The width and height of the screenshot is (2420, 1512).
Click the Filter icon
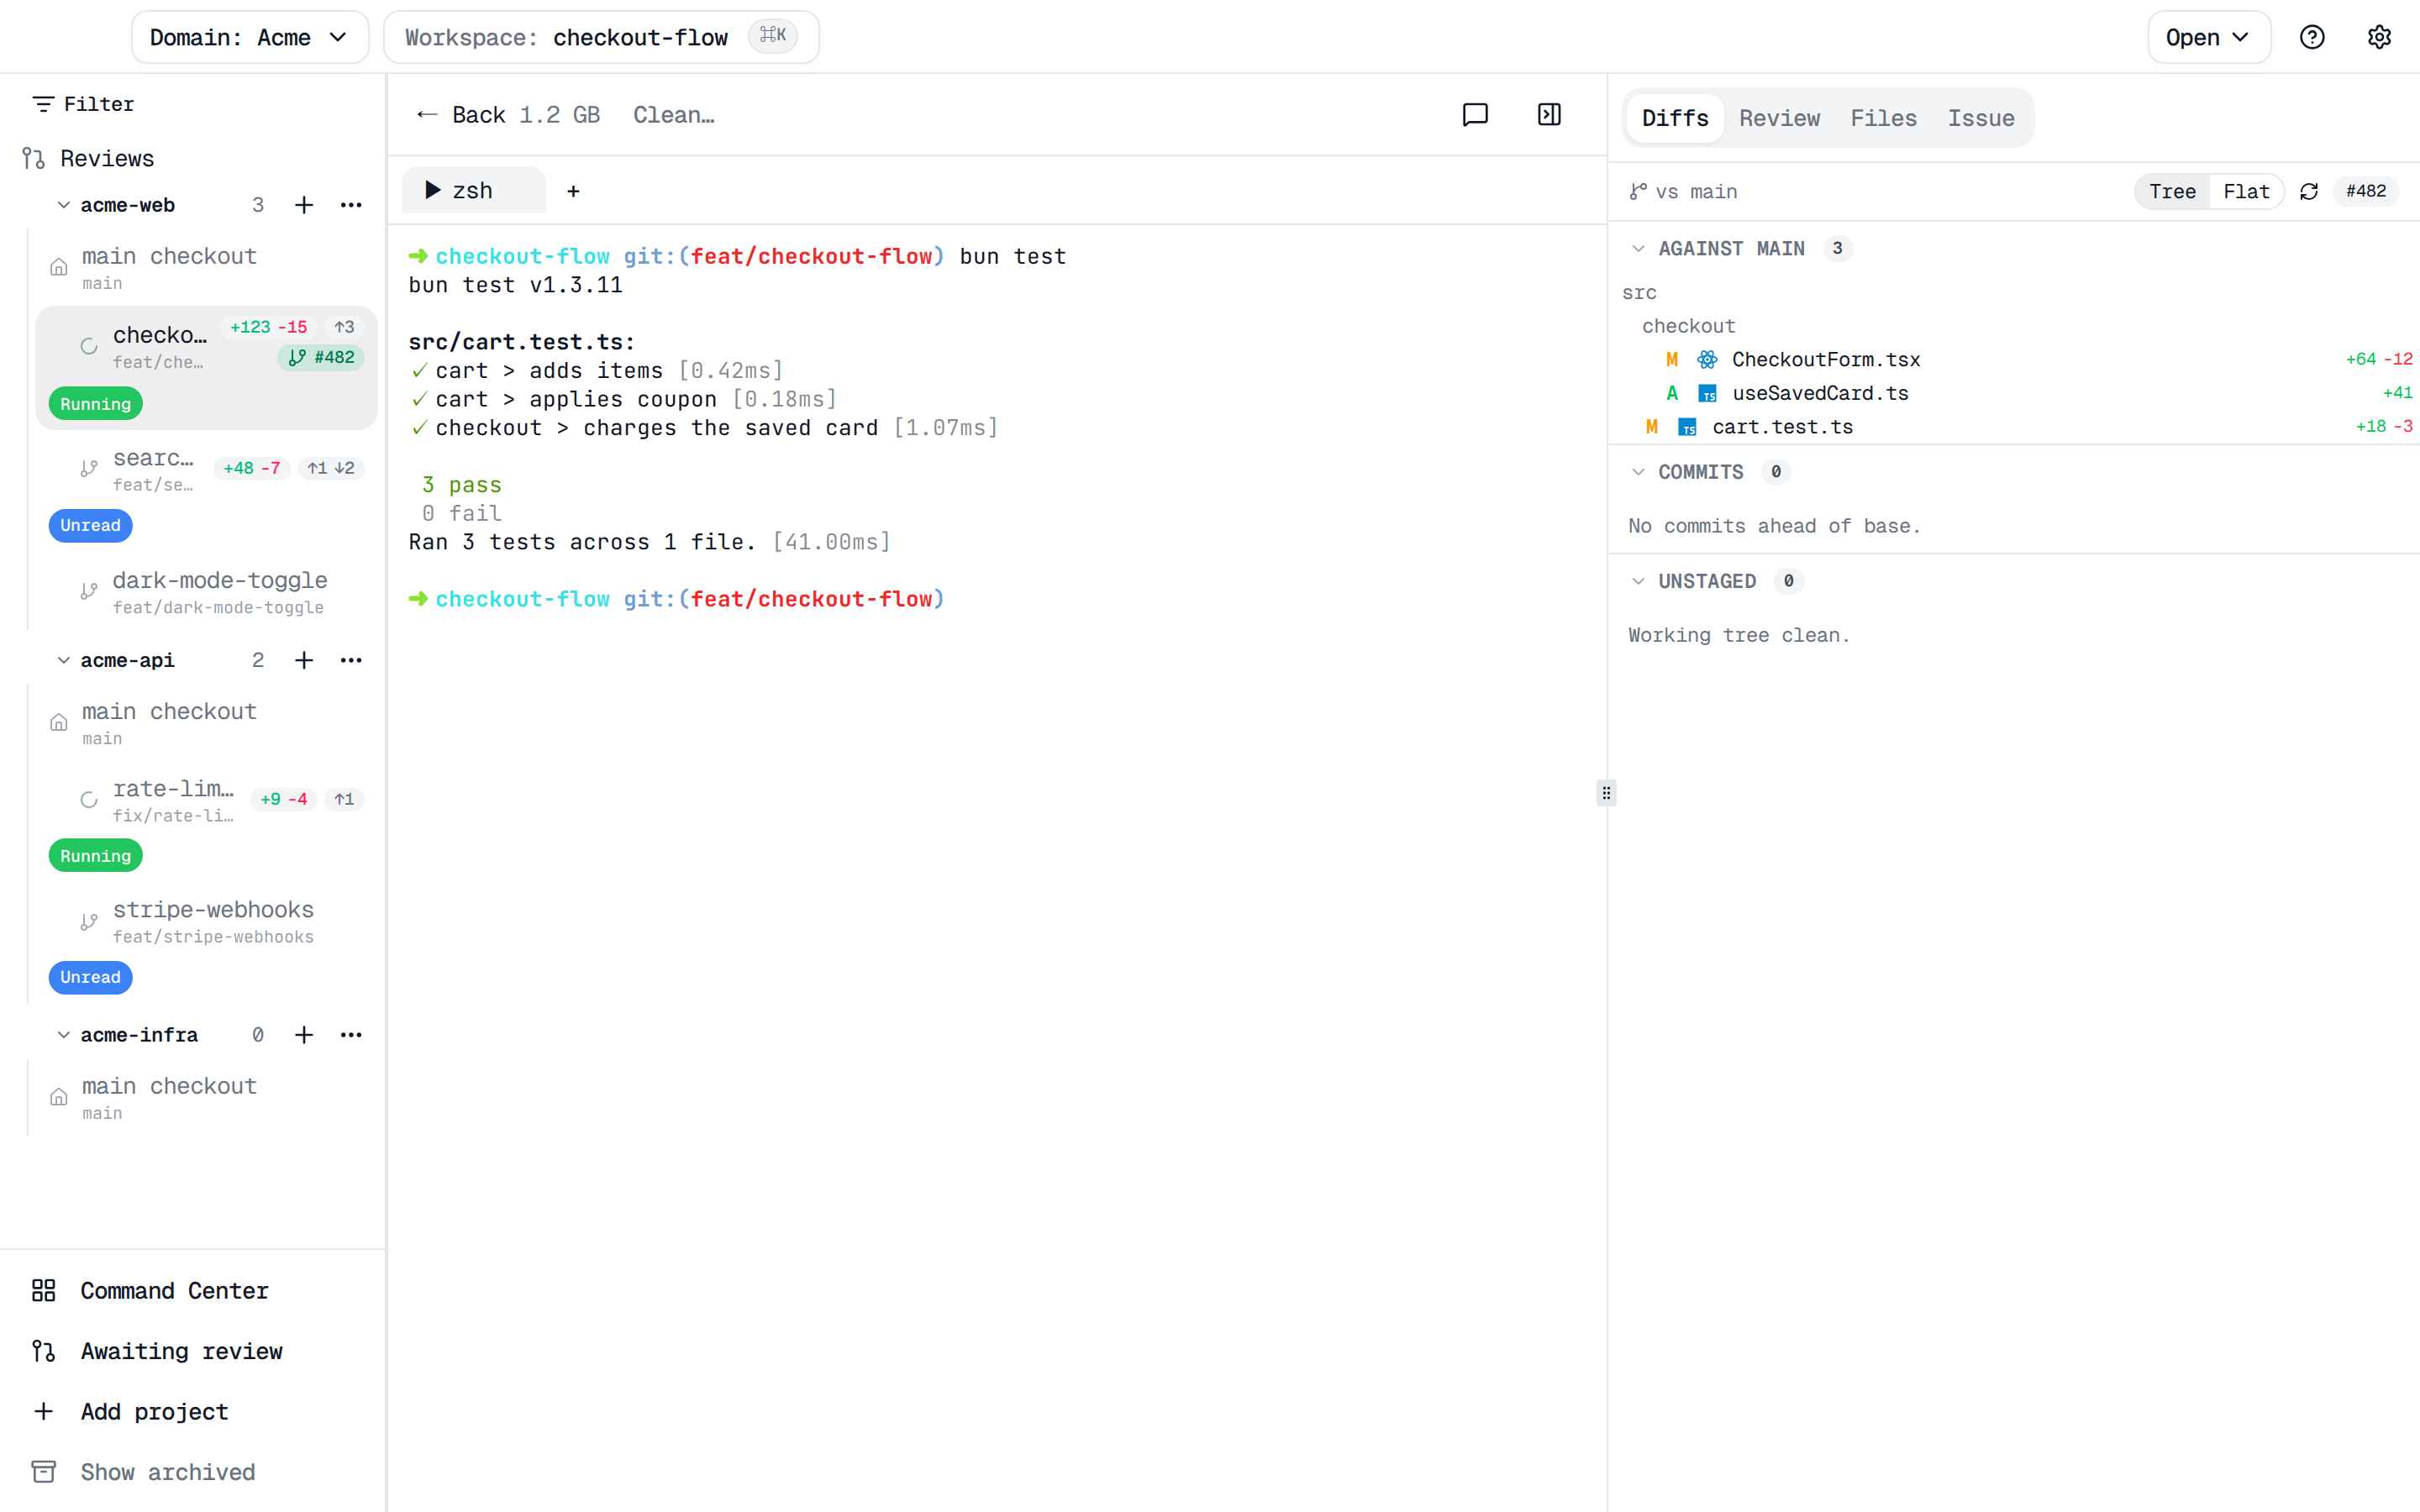[43, 104]
